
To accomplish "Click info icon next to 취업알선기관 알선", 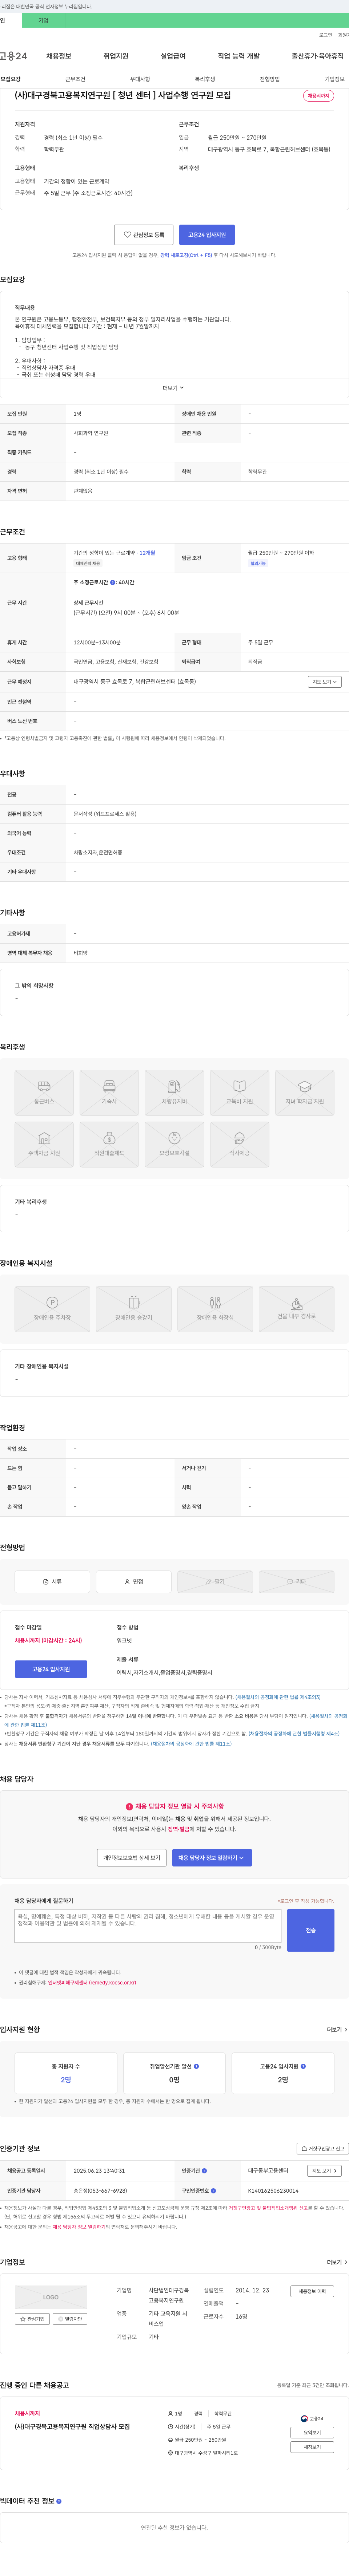I will (x=196, y=2066).
